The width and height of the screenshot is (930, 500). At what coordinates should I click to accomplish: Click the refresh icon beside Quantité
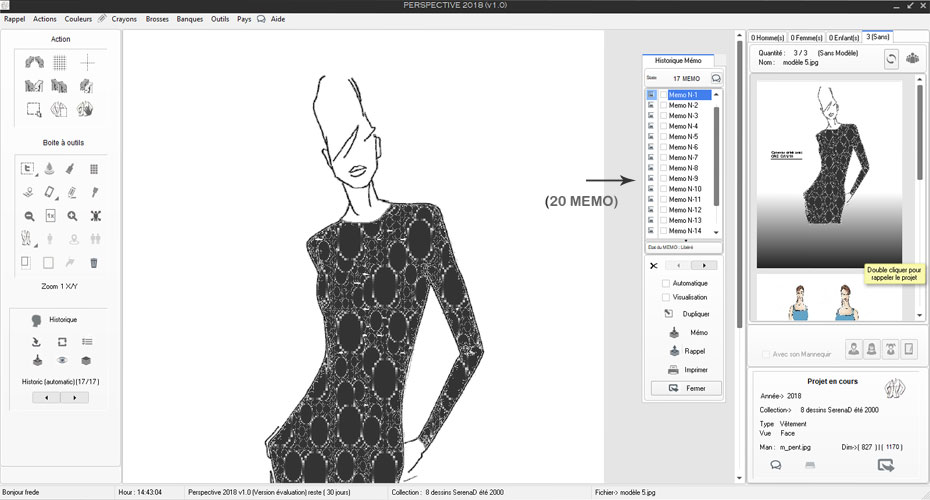891,59
